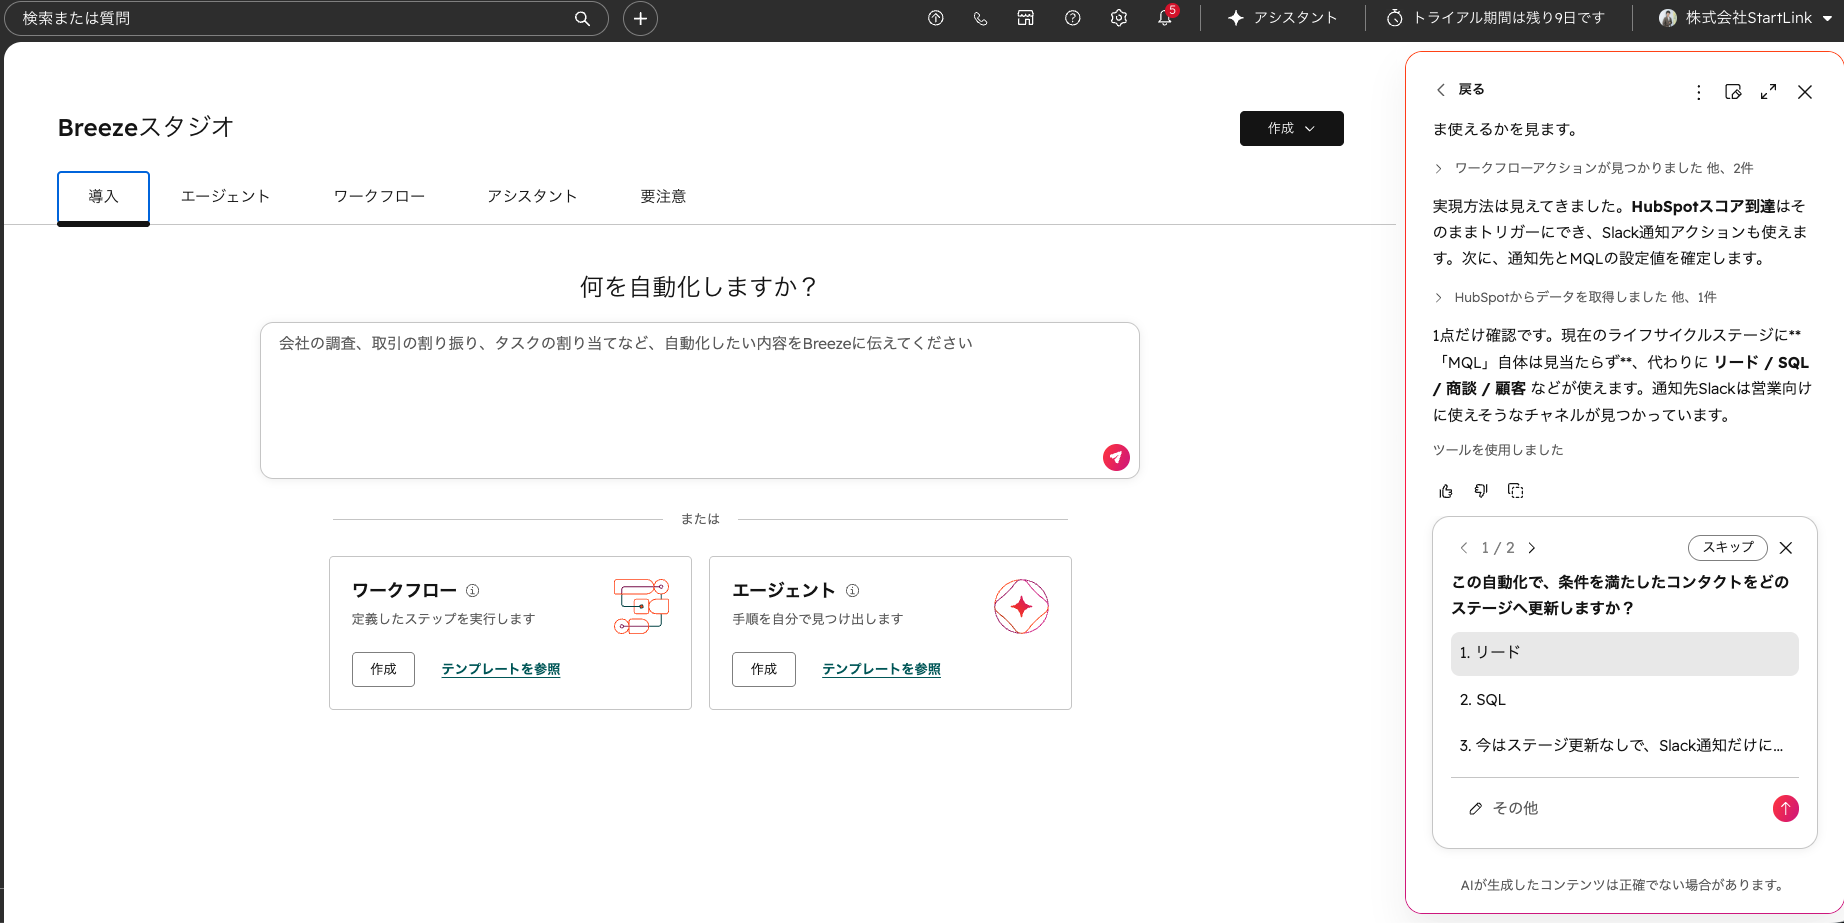Click the pencil icon beside その他

1475,808
